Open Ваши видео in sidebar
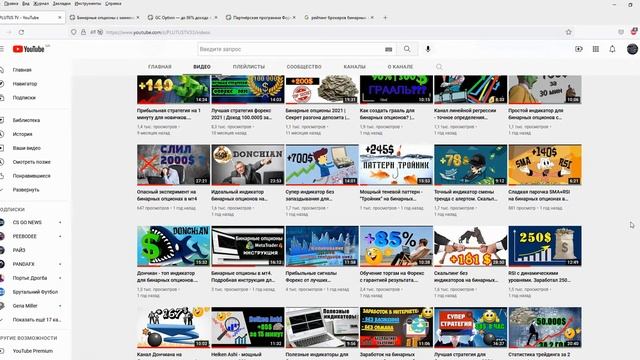Viewport: 640px width, 360px height. pyautogui.click(x=27, y=148)
